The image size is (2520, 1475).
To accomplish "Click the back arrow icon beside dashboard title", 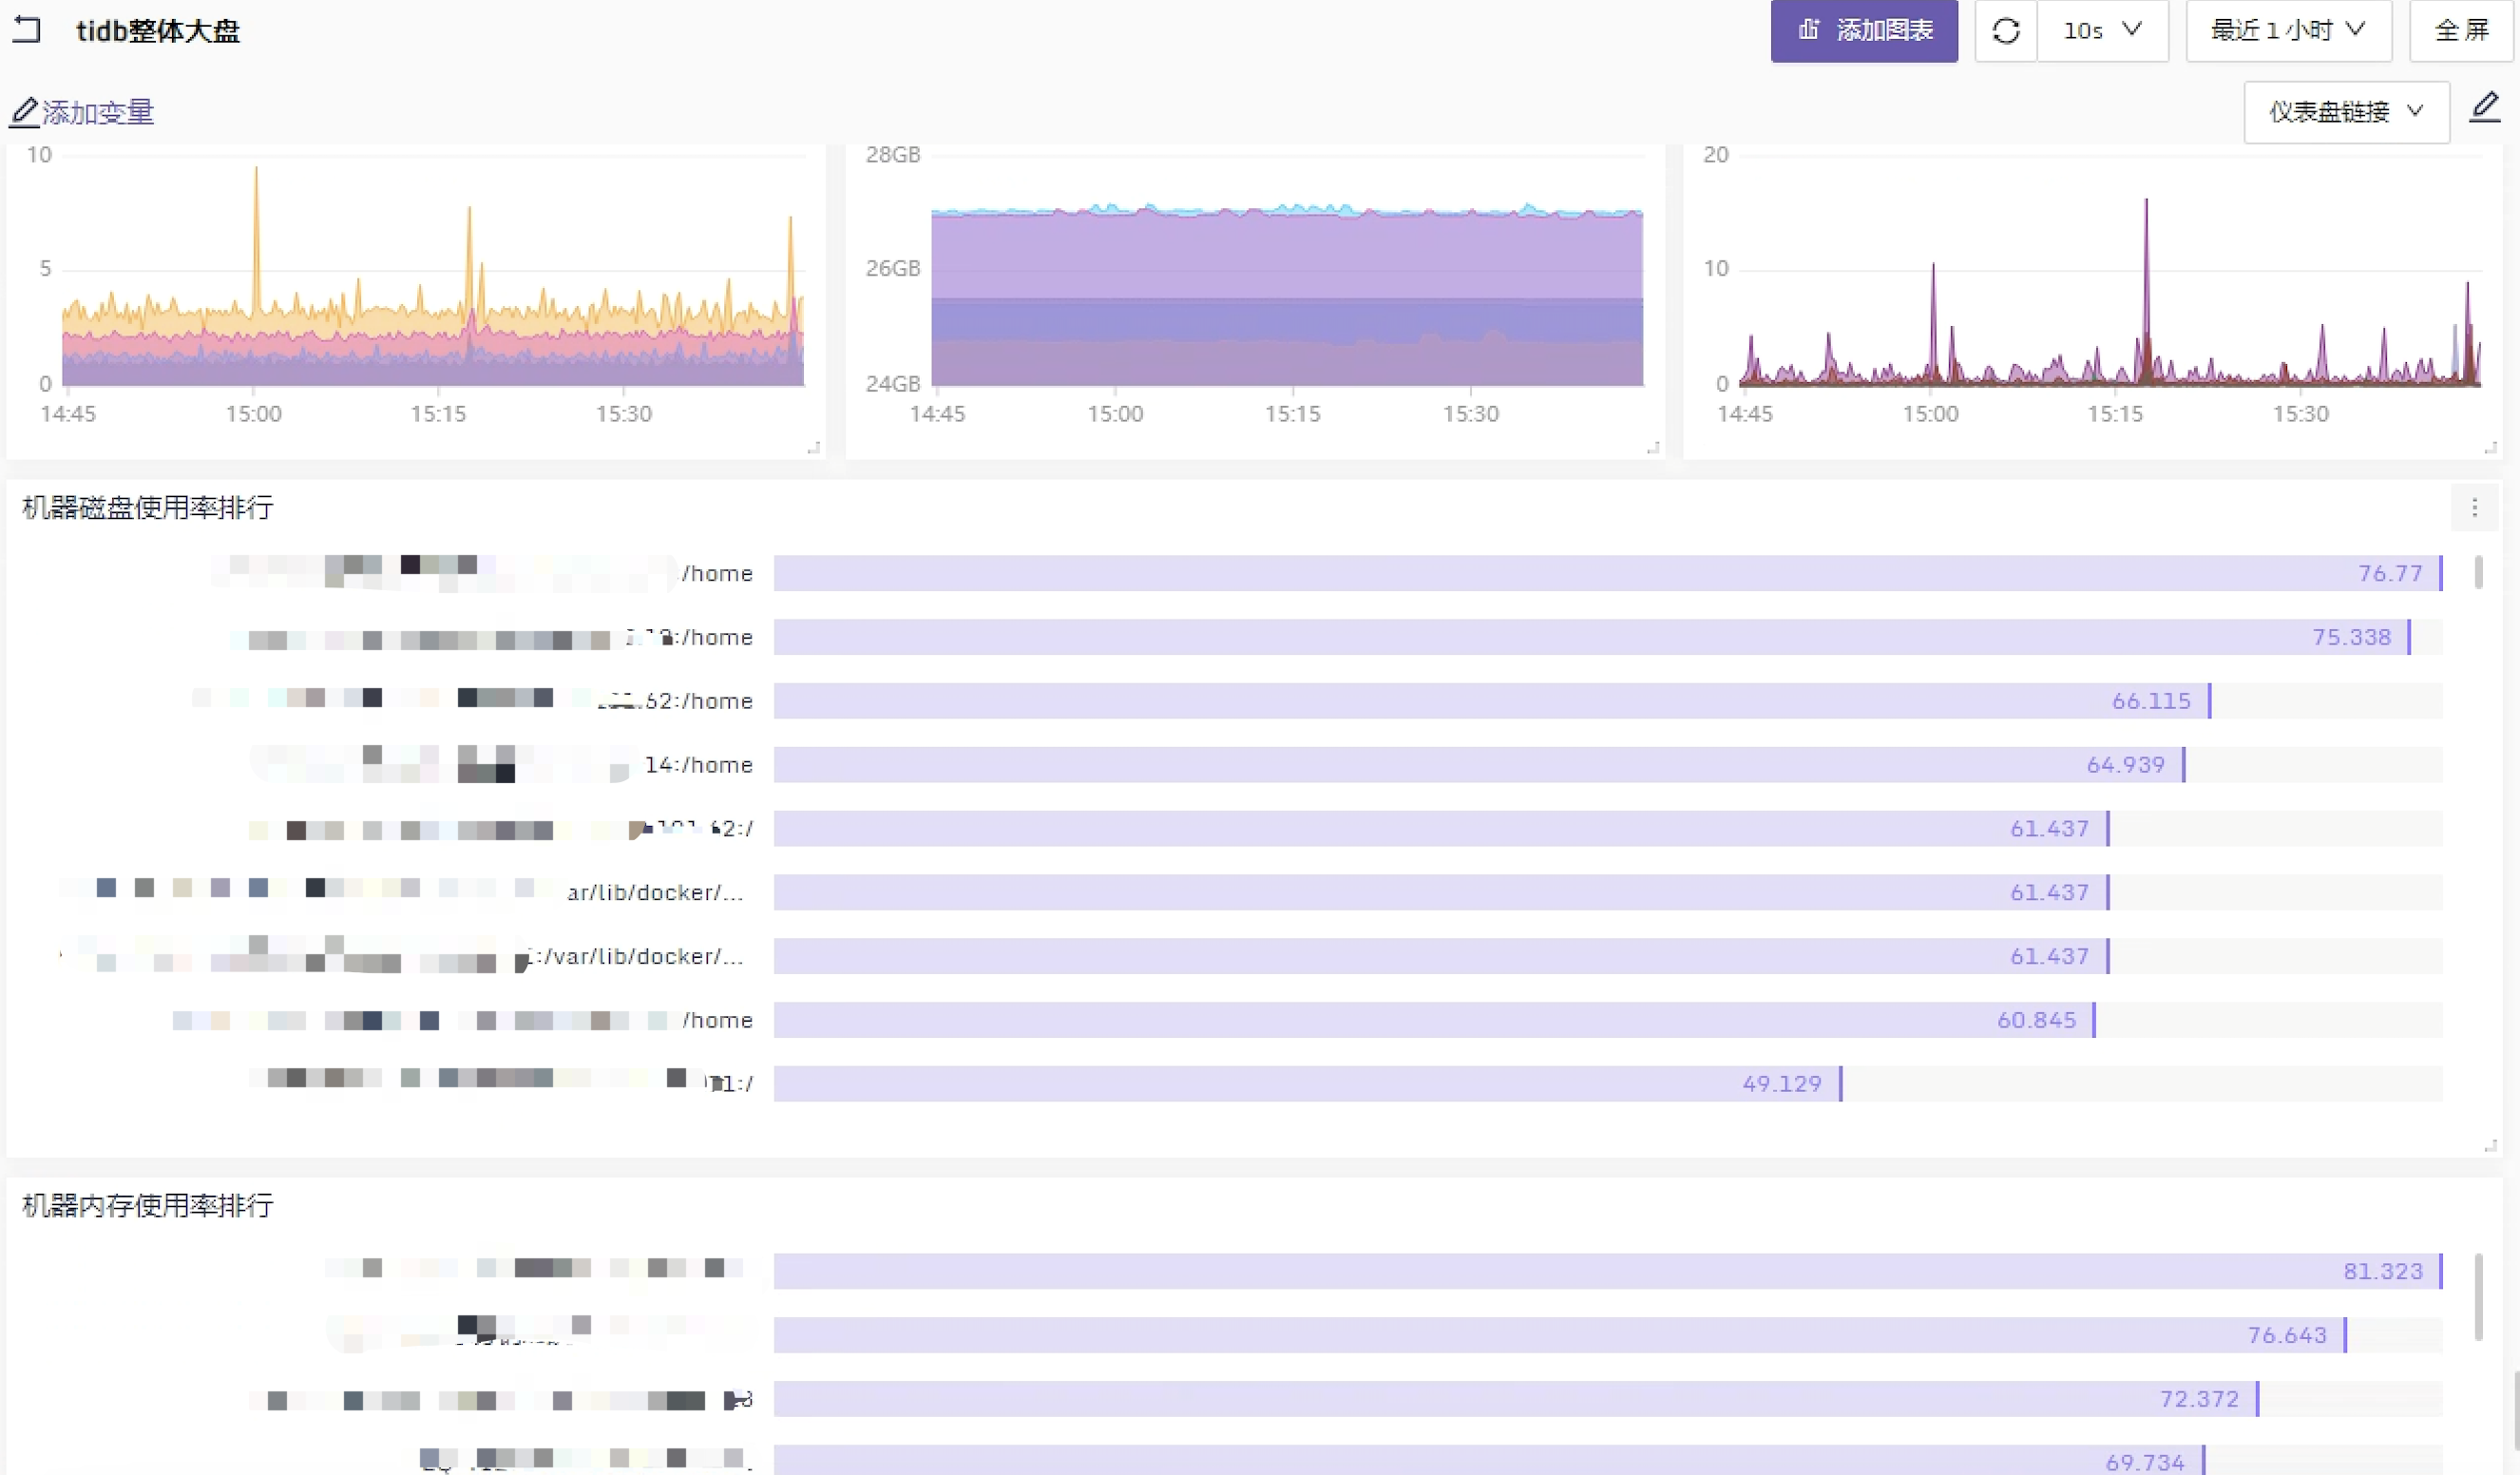I will pos(27,30).
